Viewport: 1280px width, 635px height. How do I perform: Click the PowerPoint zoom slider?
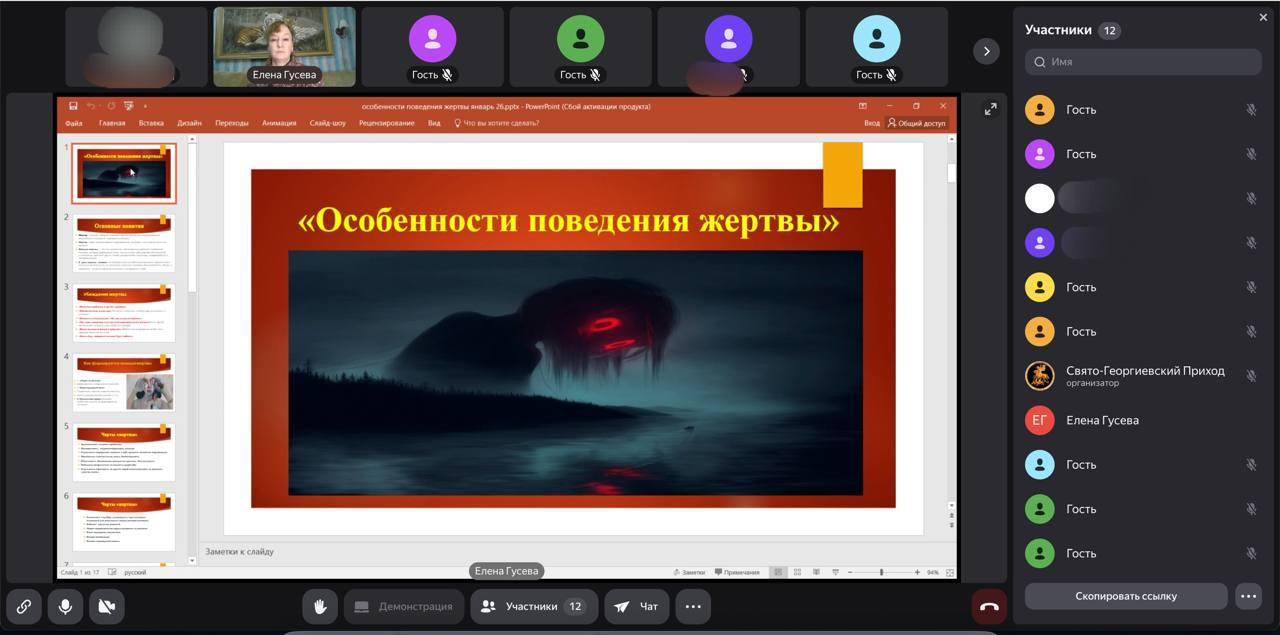coord(883,572)
